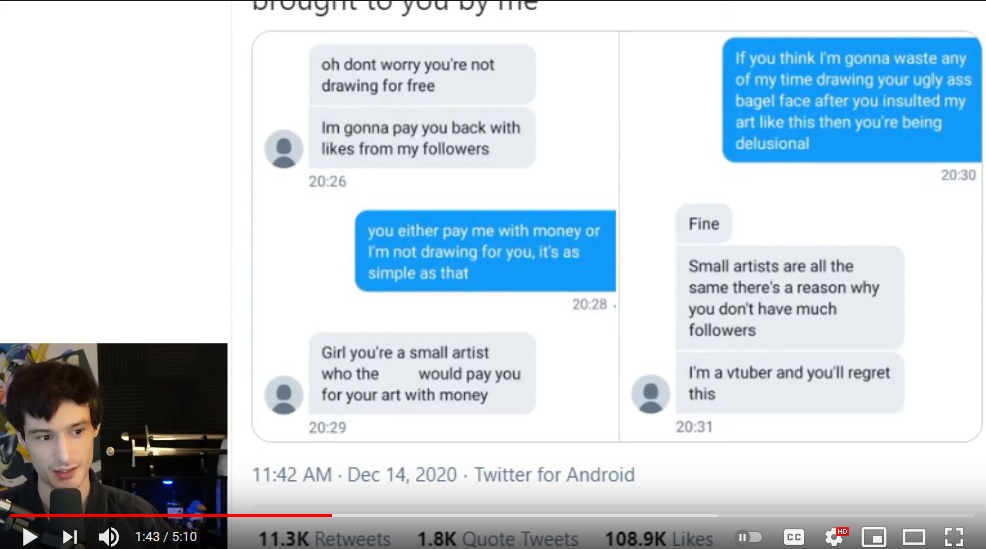Open the right DM screenshot image
This screenshot has height=549, width=986.
[x=800, y=236]
